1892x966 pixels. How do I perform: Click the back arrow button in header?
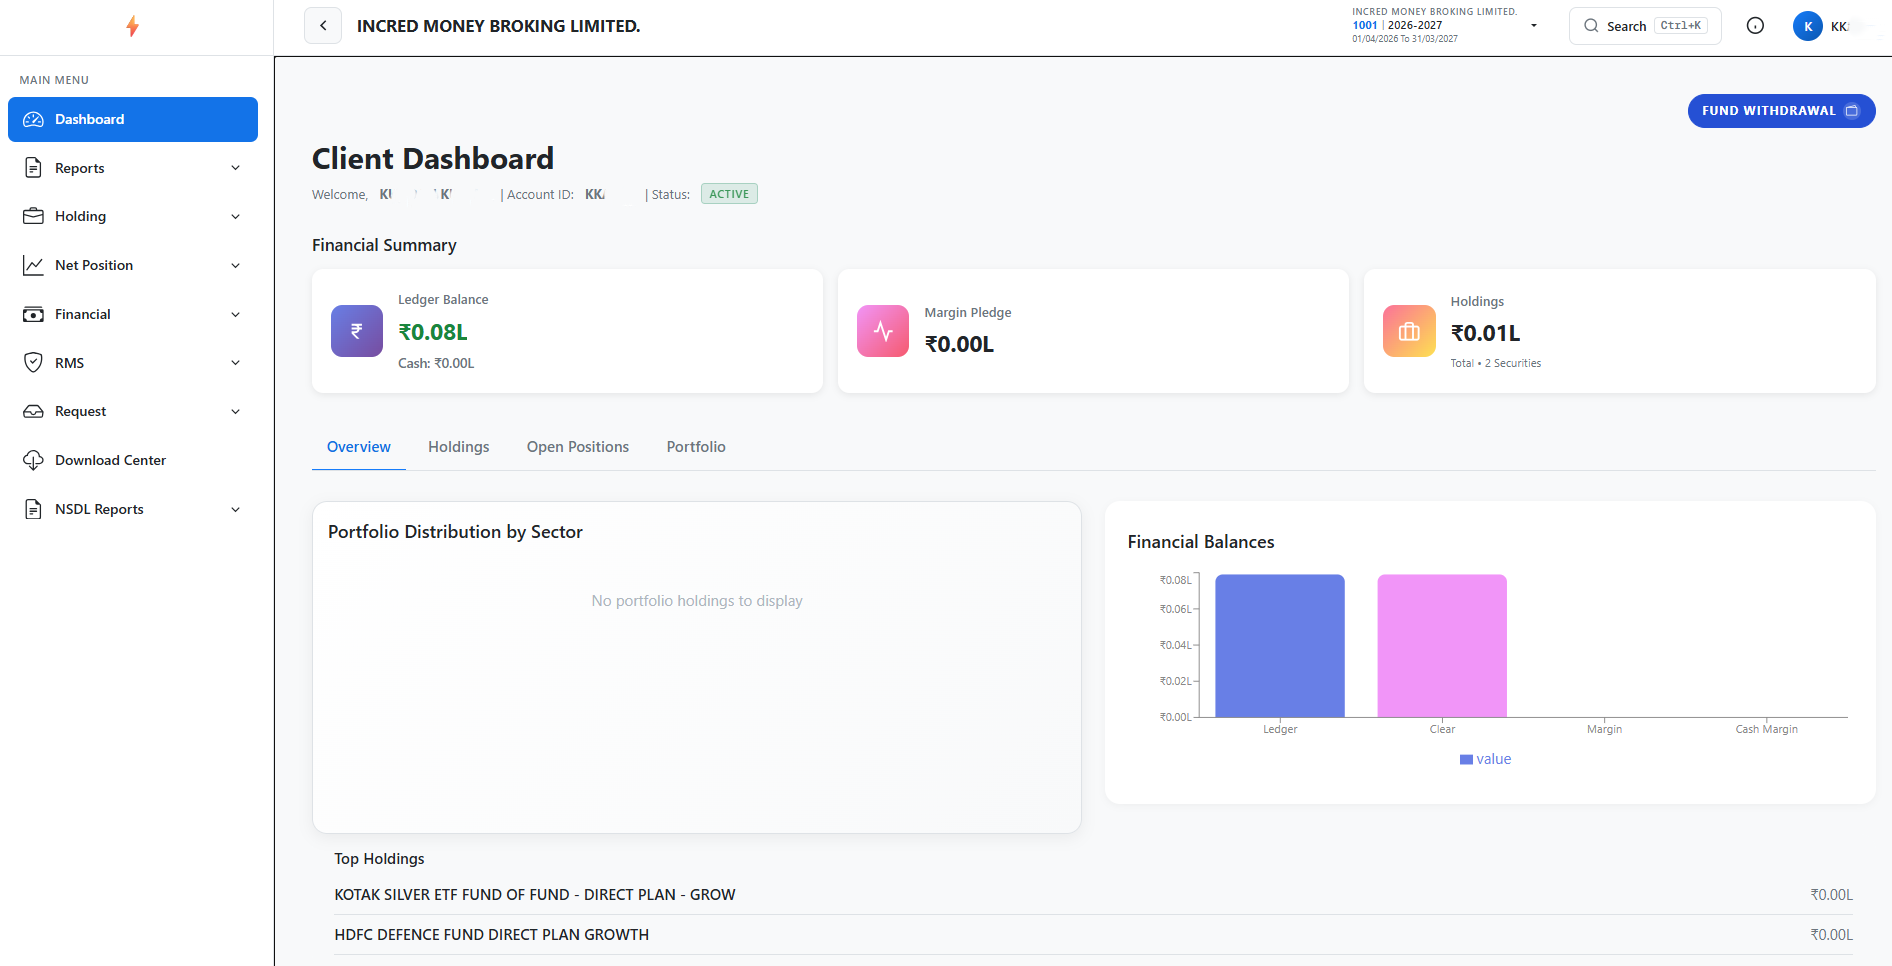tap(323, 26)
